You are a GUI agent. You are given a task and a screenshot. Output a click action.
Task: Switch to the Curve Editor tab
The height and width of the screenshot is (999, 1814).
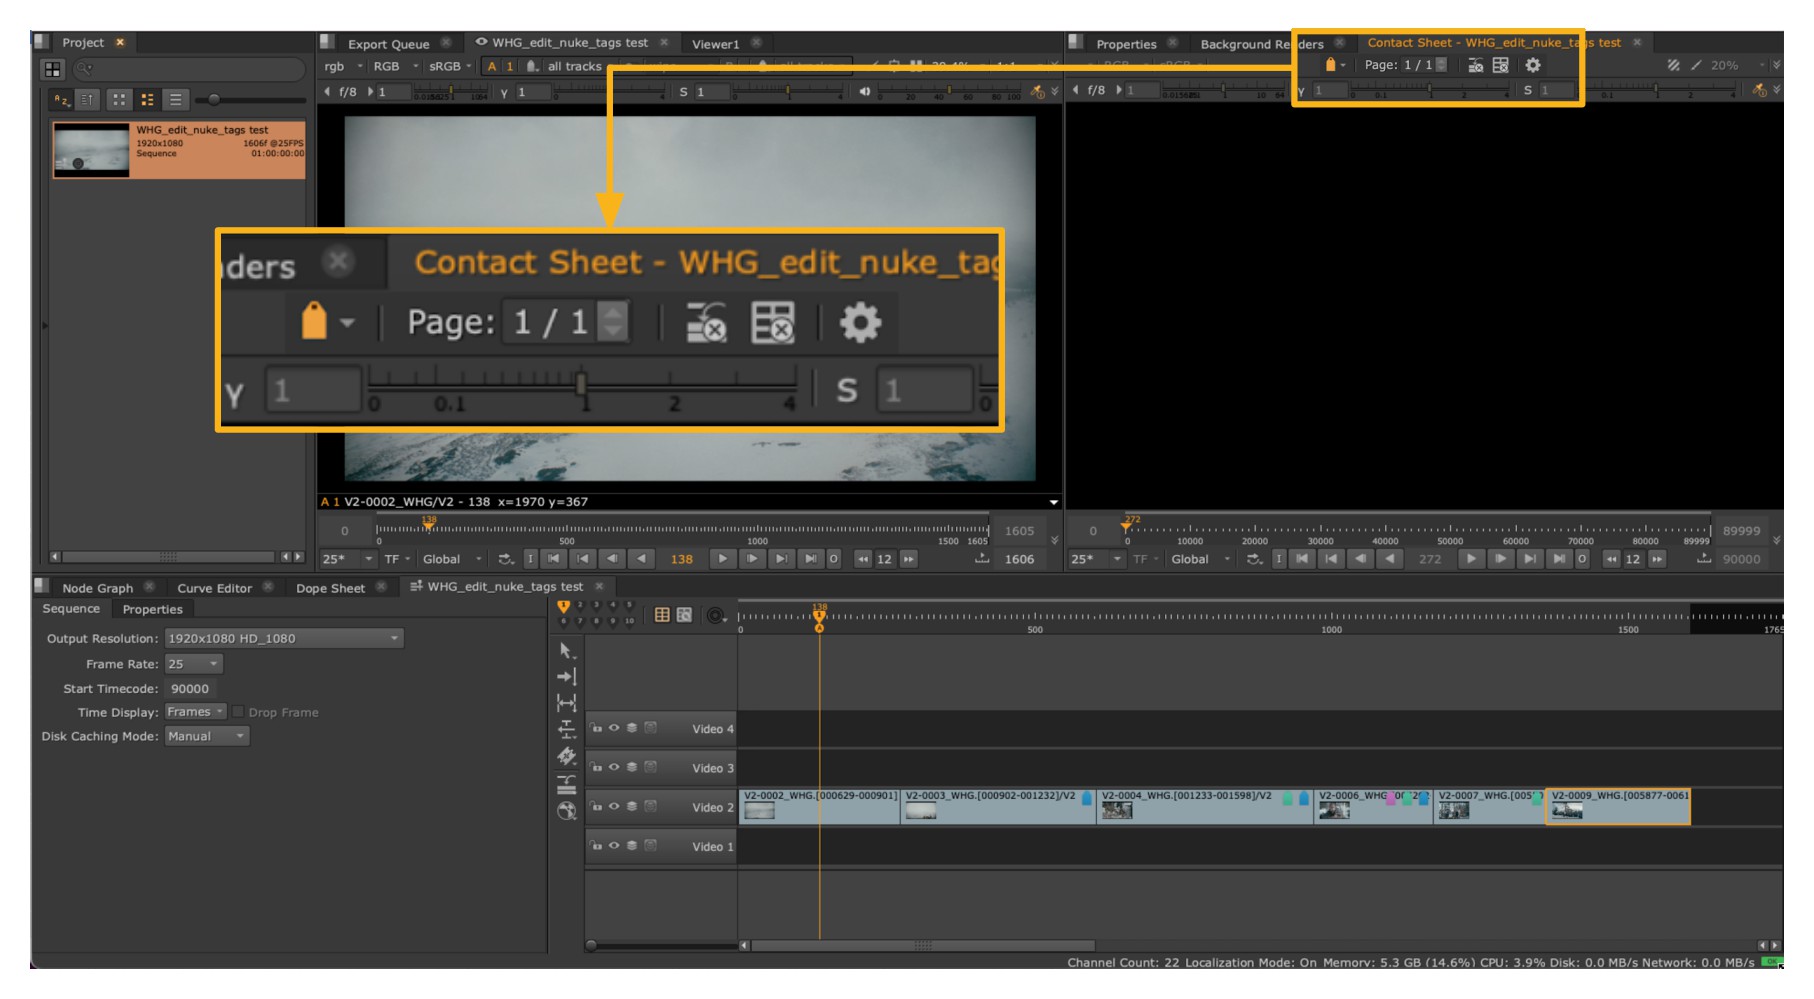[216, 588]
